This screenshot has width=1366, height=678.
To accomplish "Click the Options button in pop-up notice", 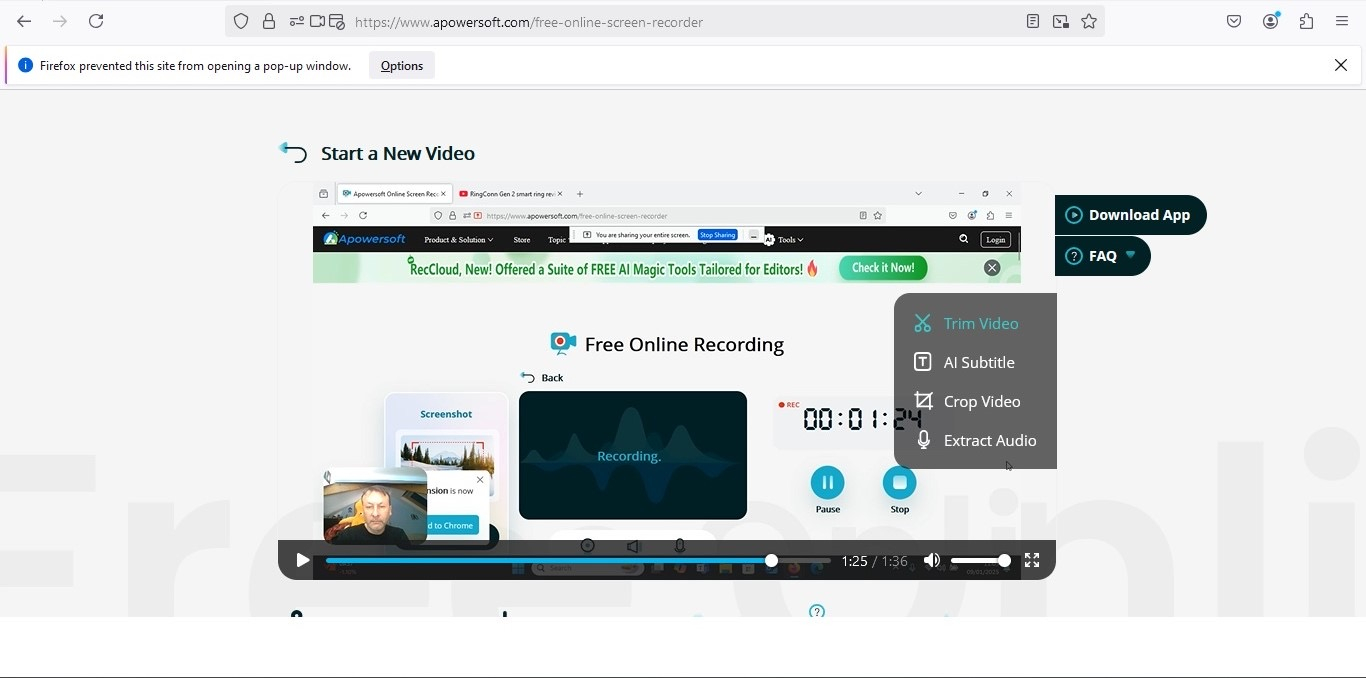I will click(x=402, y=66).
